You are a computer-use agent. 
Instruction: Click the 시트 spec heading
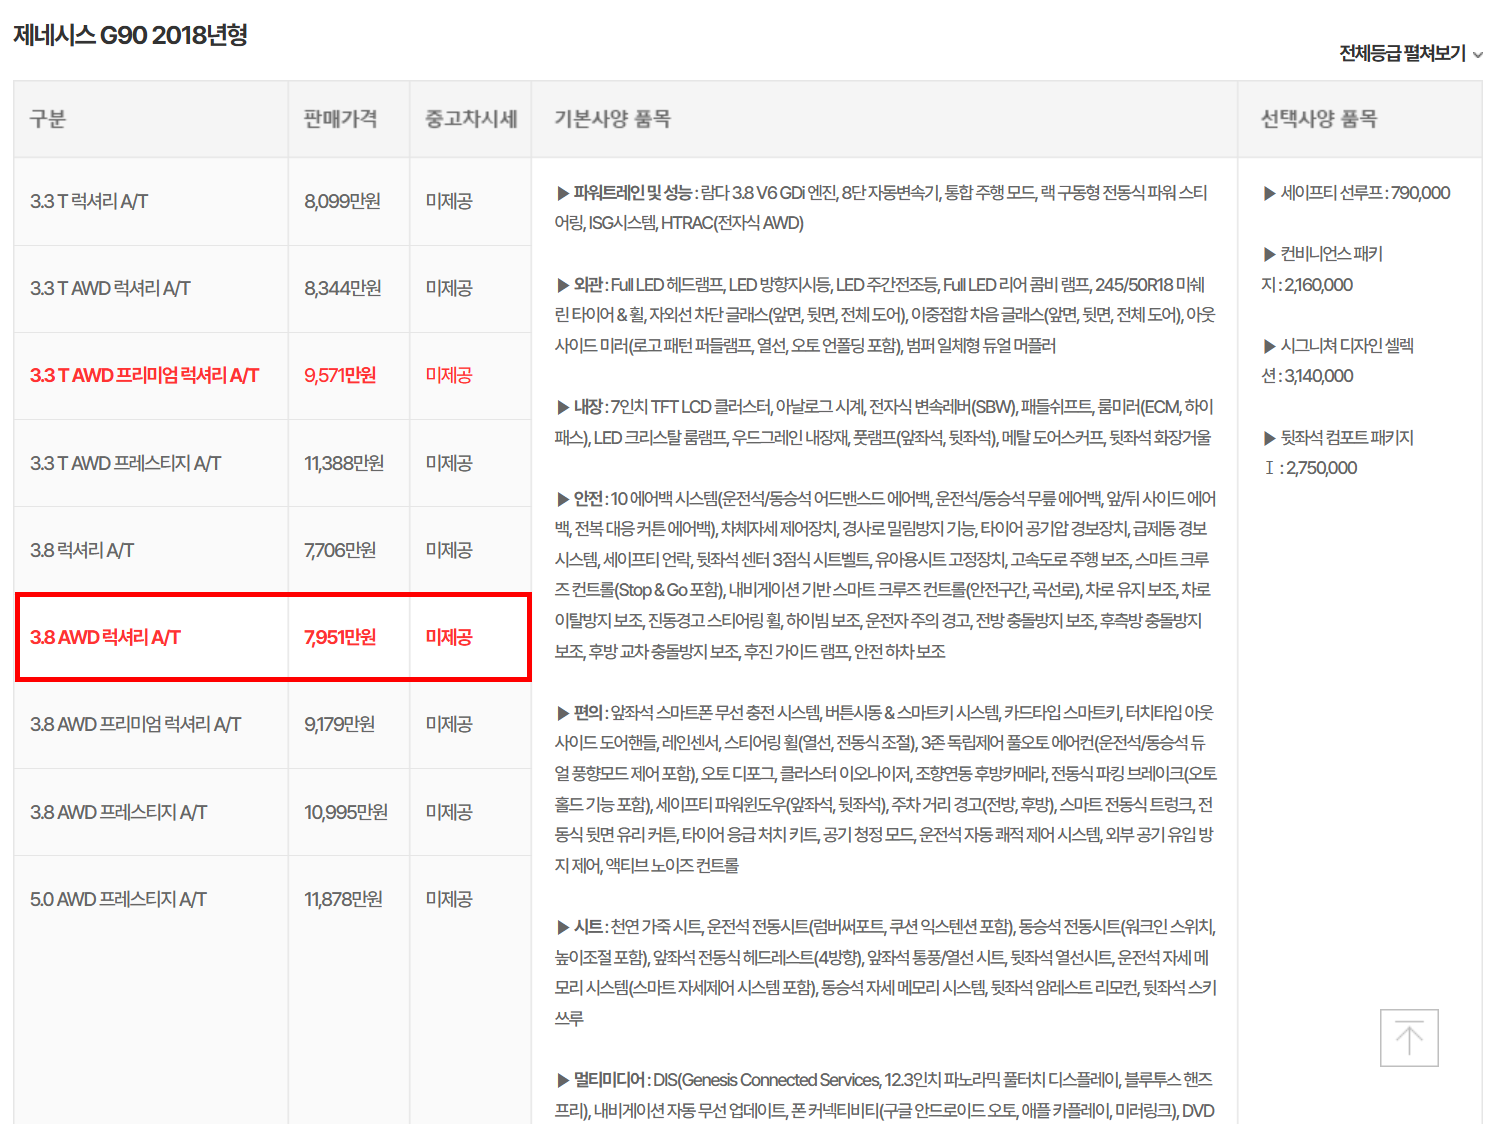[588, 927]
